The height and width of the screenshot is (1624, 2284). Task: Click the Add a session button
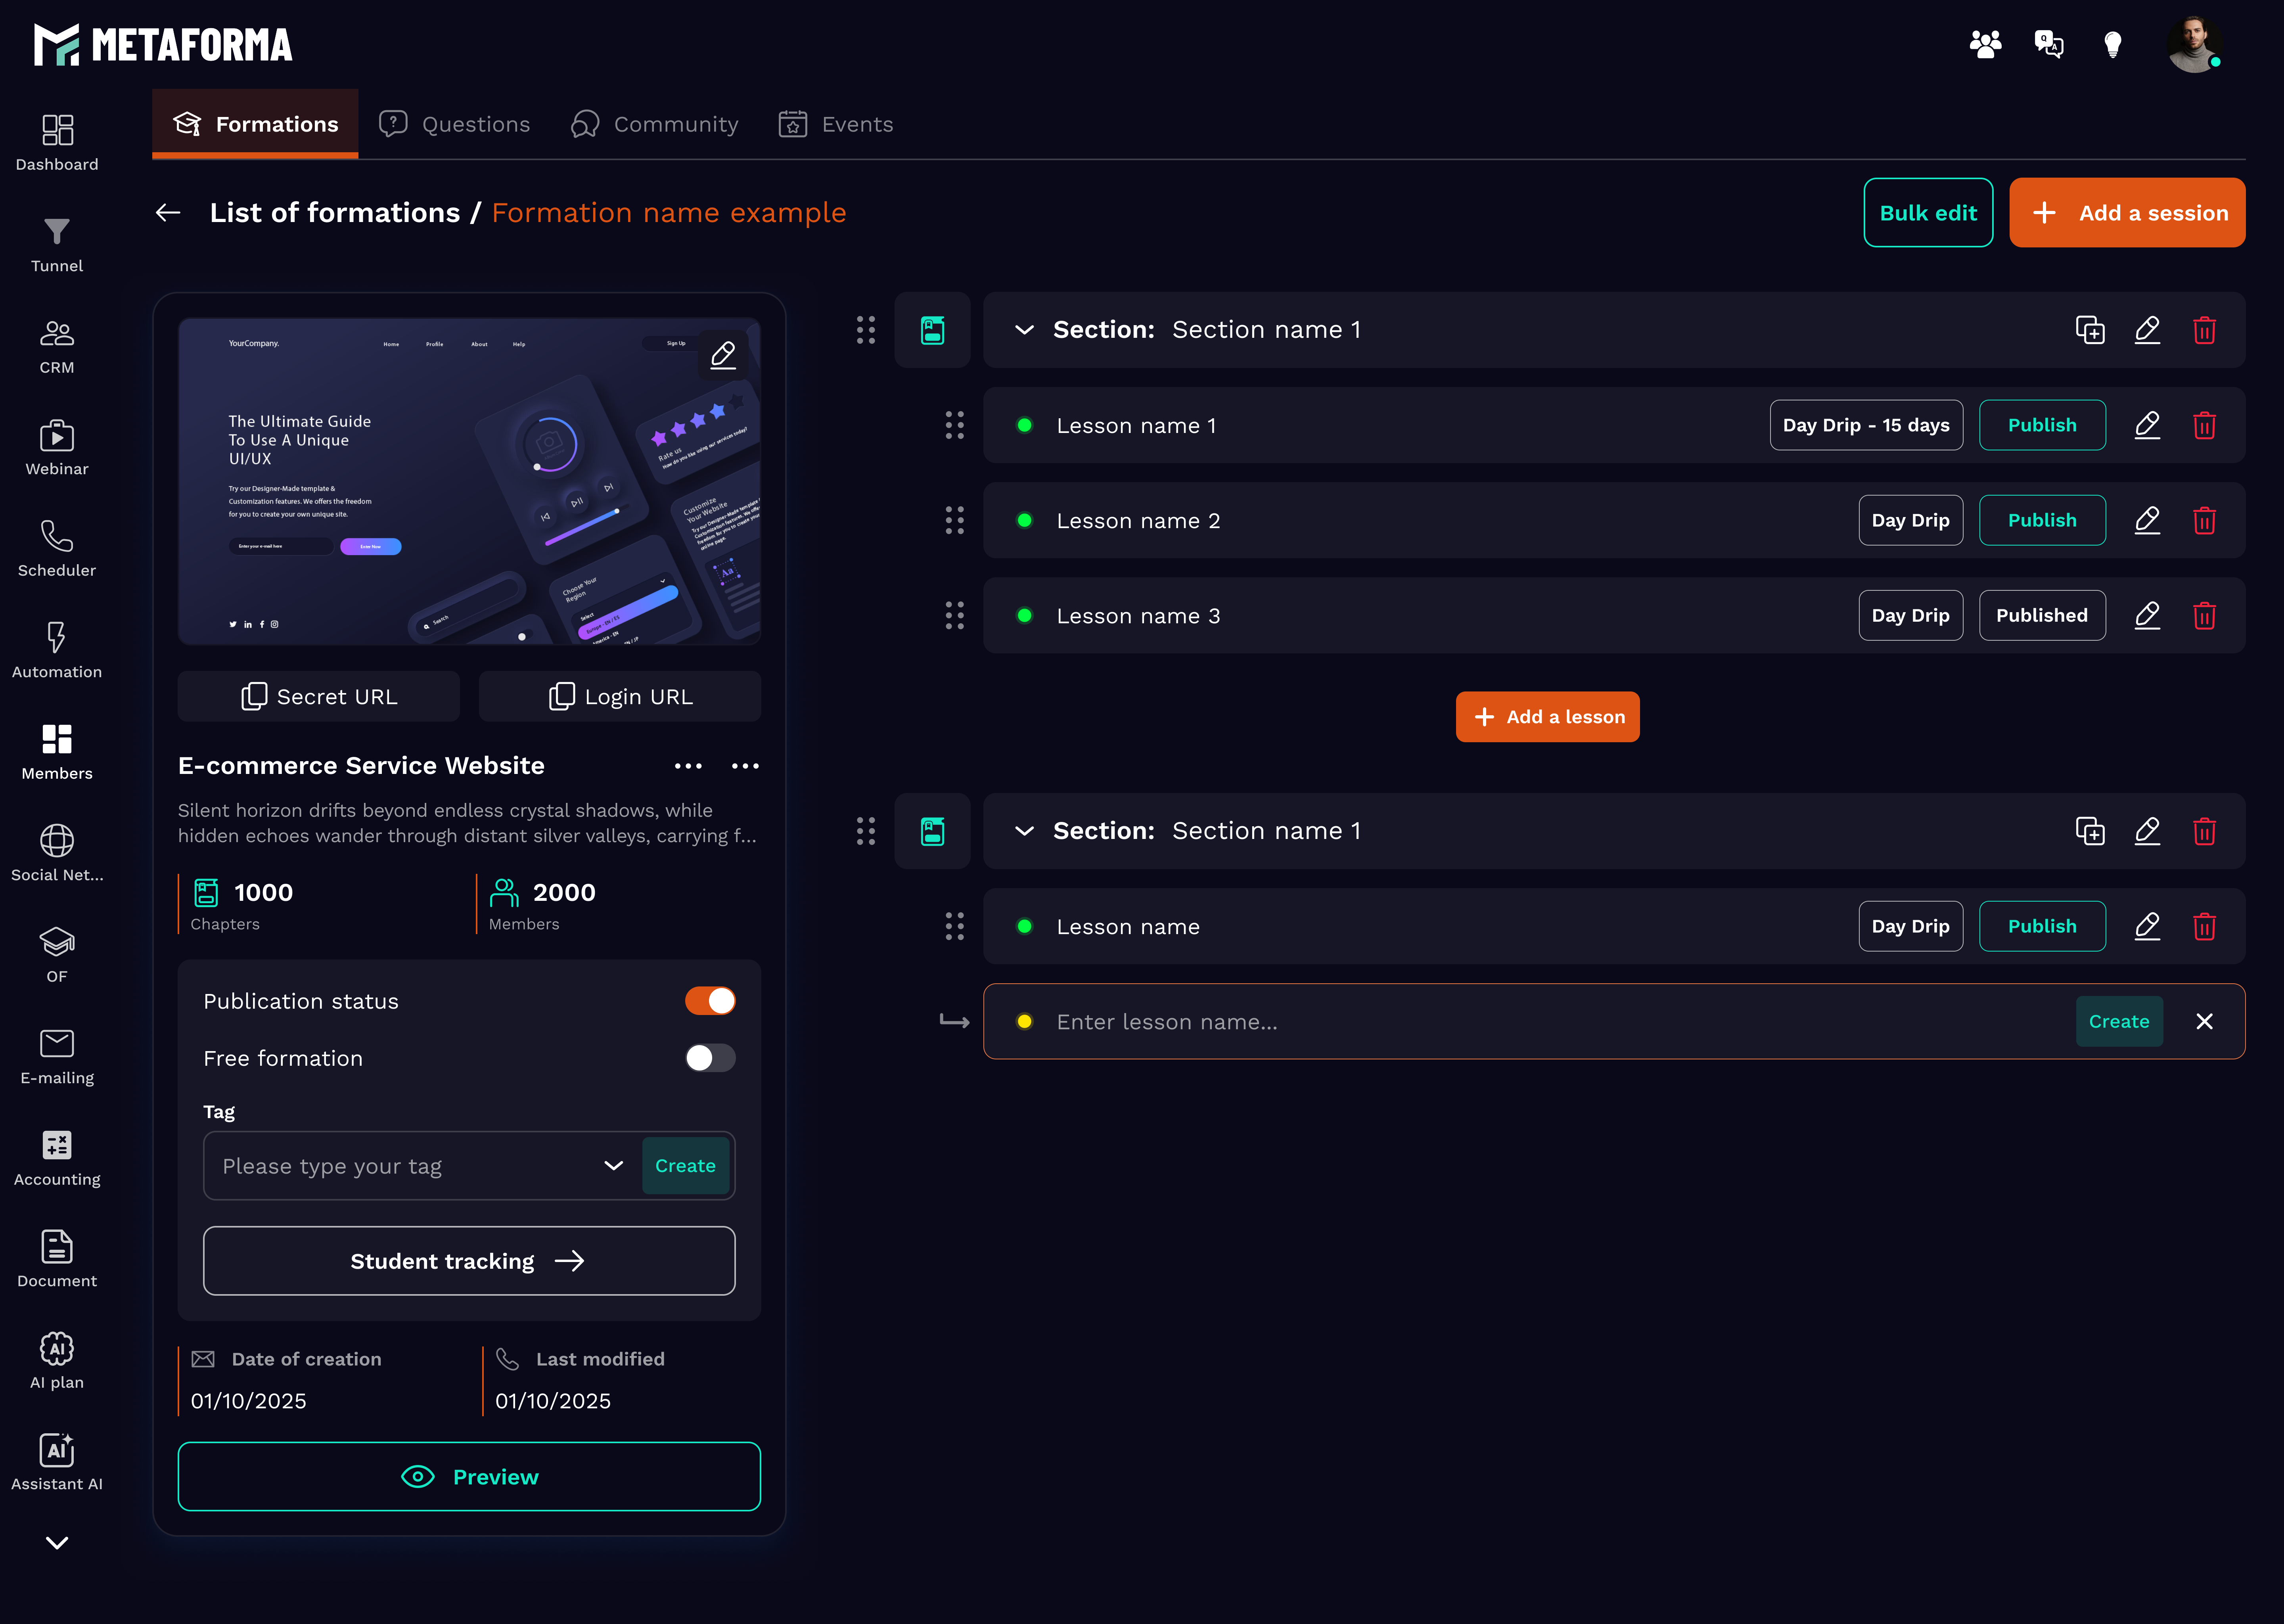click(x=2127, y=213)
